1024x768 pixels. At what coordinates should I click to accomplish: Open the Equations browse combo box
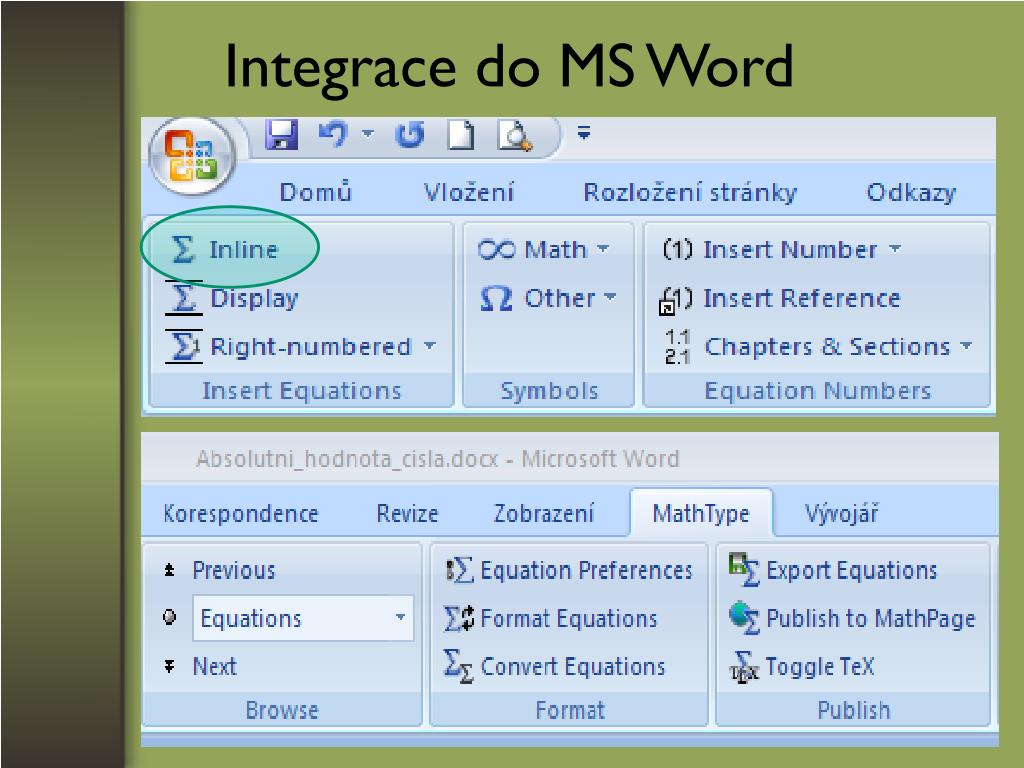pyautogui.click(x=303, y=618)
